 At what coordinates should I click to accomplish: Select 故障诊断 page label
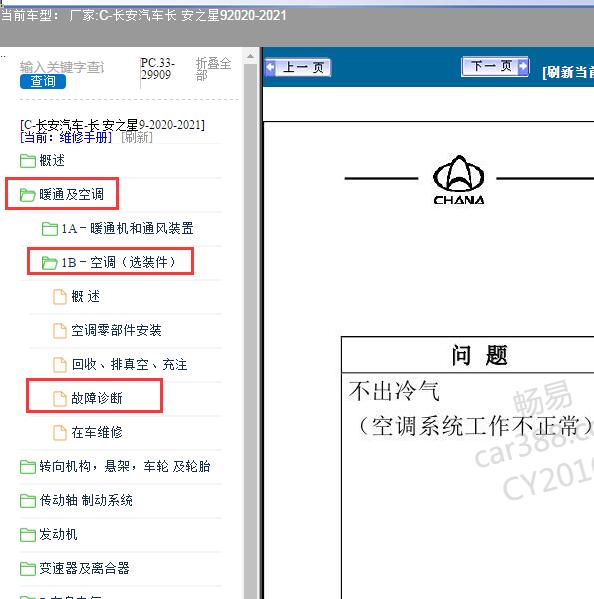click(x=97, y=398)
